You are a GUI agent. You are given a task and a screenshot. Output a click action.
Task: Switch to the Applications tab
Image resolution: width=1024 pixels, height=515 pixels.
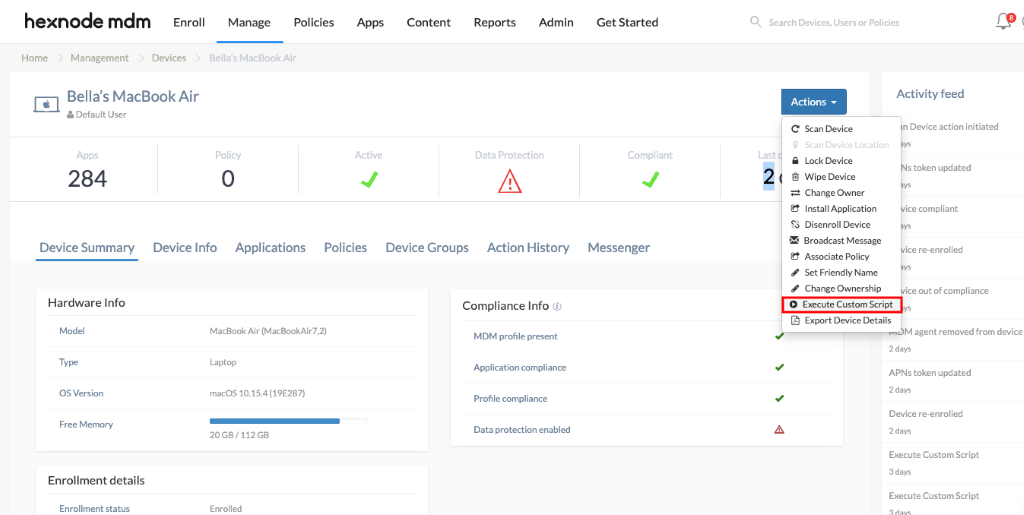click(x=270, y=248)
